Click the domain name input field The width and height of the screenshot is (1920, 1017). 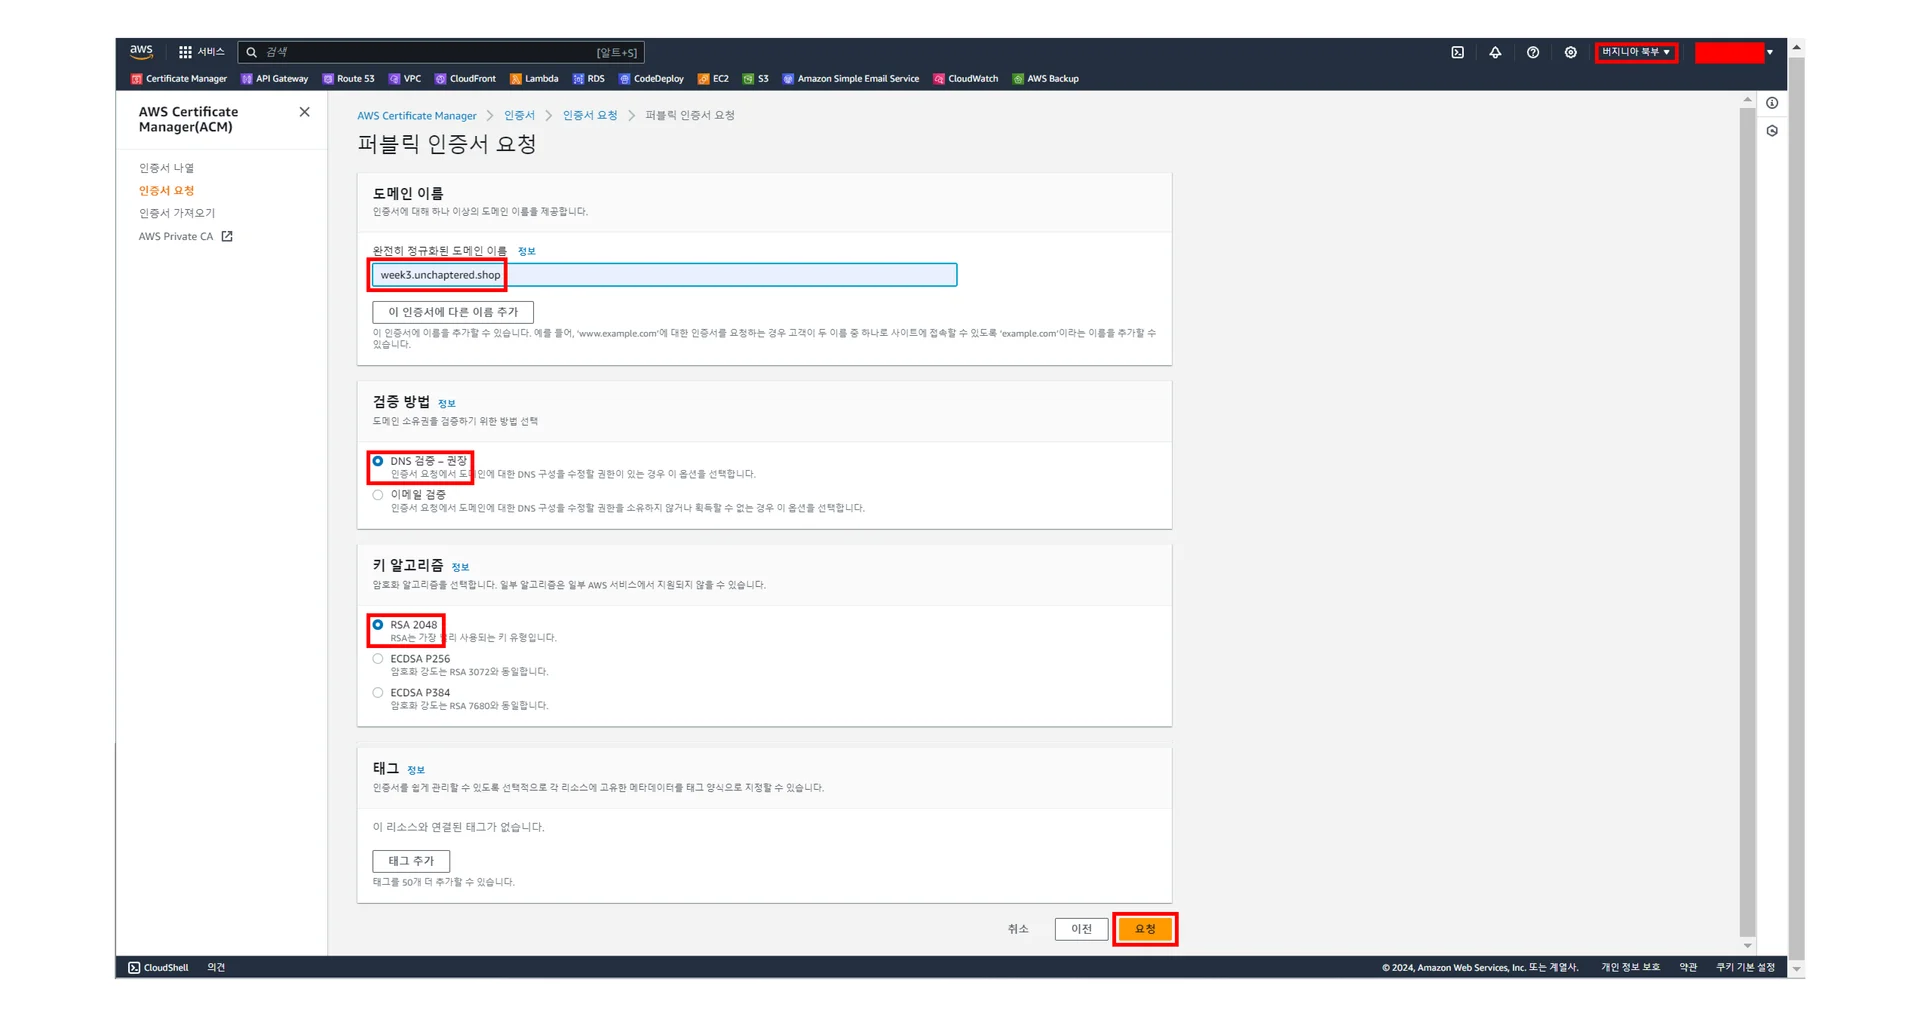point(665,275)
